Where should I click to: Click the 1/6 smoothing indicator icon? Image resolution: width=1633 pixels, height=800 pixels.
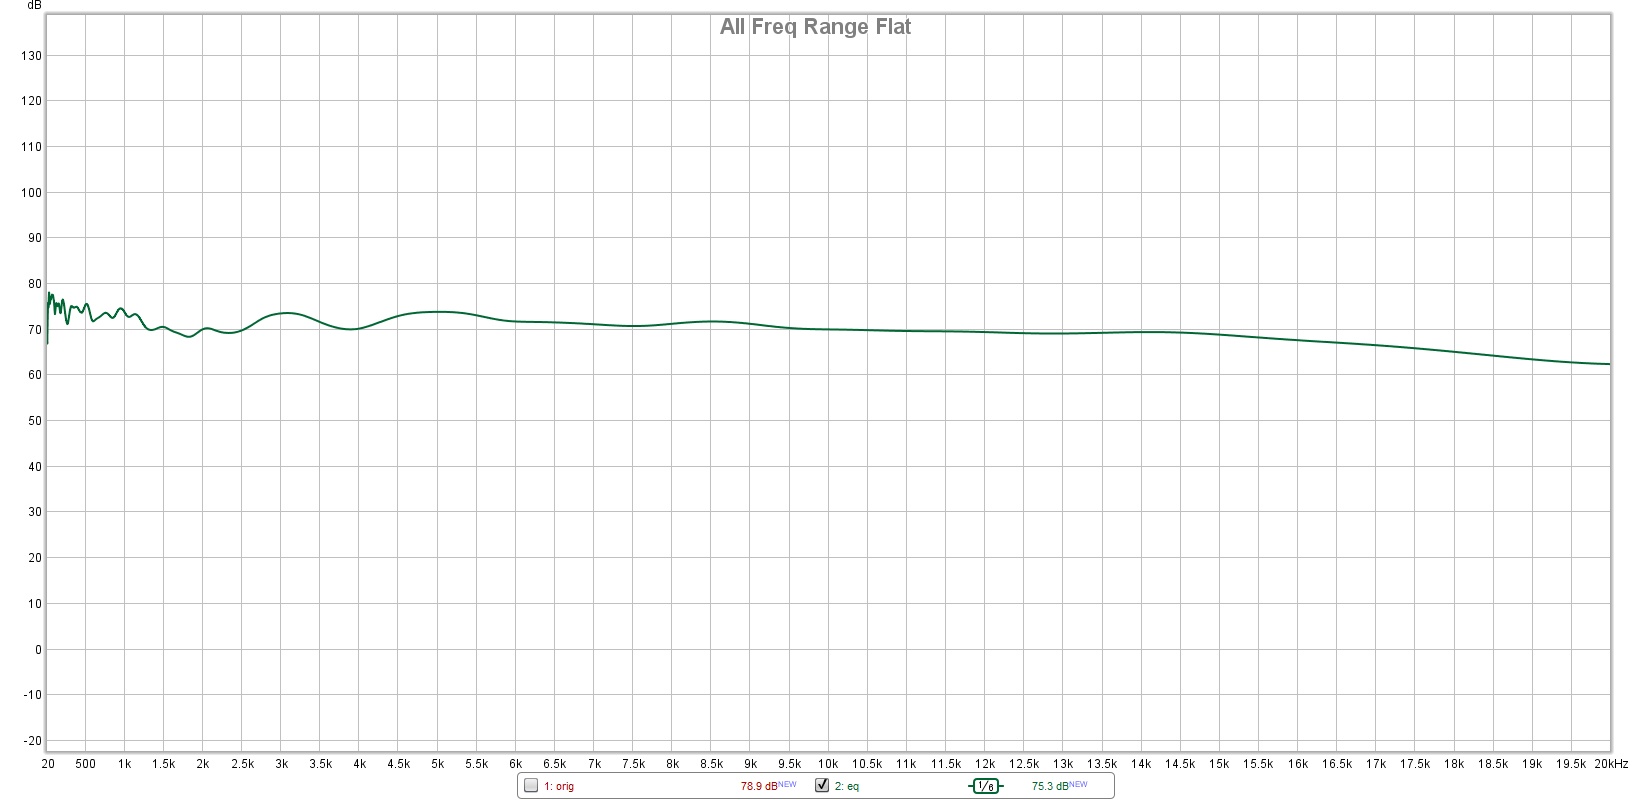(985, 786)
